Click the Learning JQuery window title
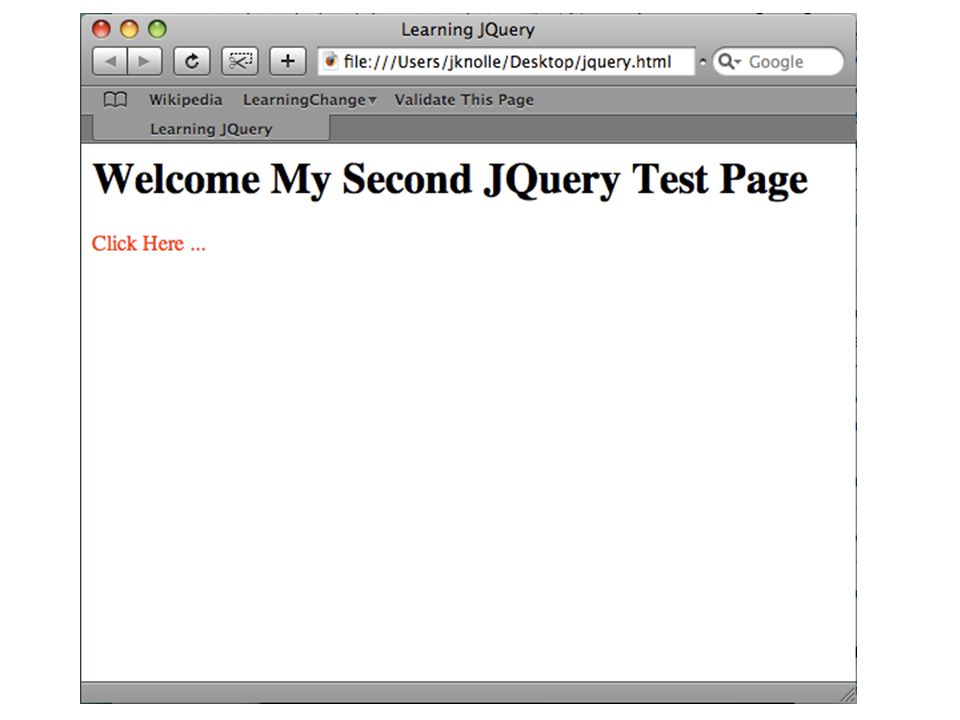Screen dimensions: 960x720 pyautogui.click(x=468, y=29)
